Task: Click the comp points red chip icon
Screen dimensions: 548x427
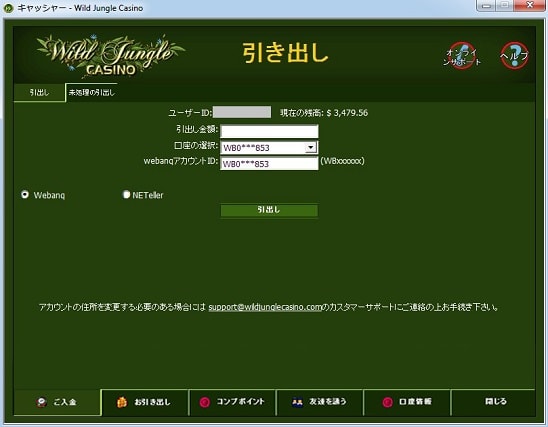Action: pos(205,402)
